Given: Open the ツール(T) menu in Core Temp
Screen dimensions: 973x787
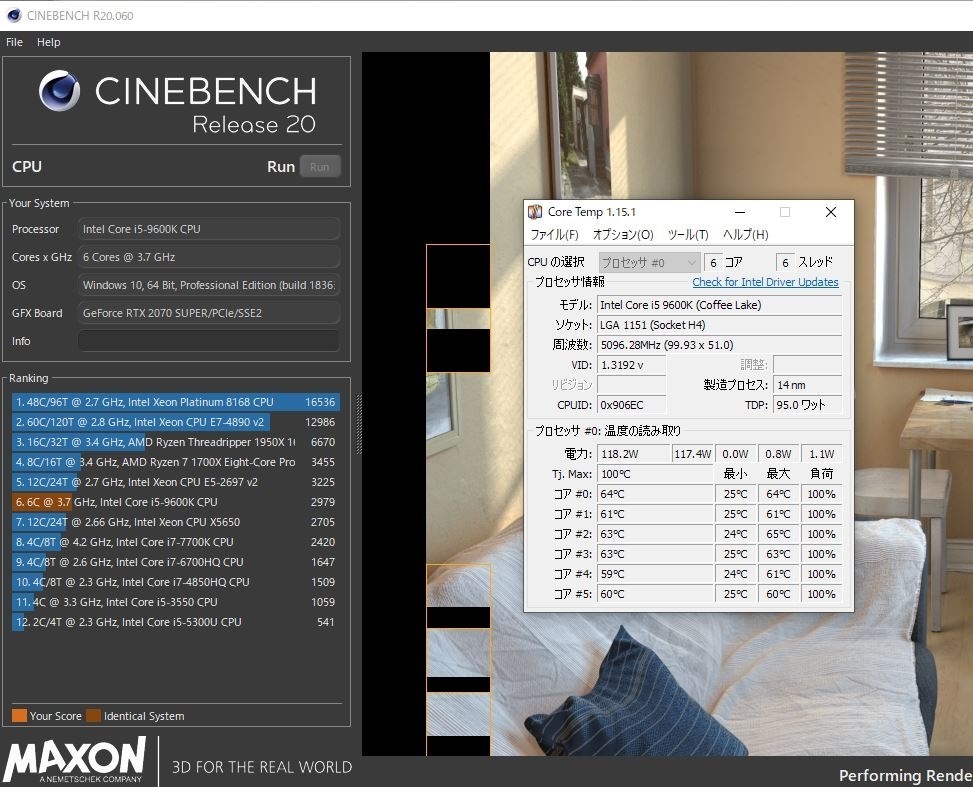Looking at the screenshot, I should tap(688, 234).
